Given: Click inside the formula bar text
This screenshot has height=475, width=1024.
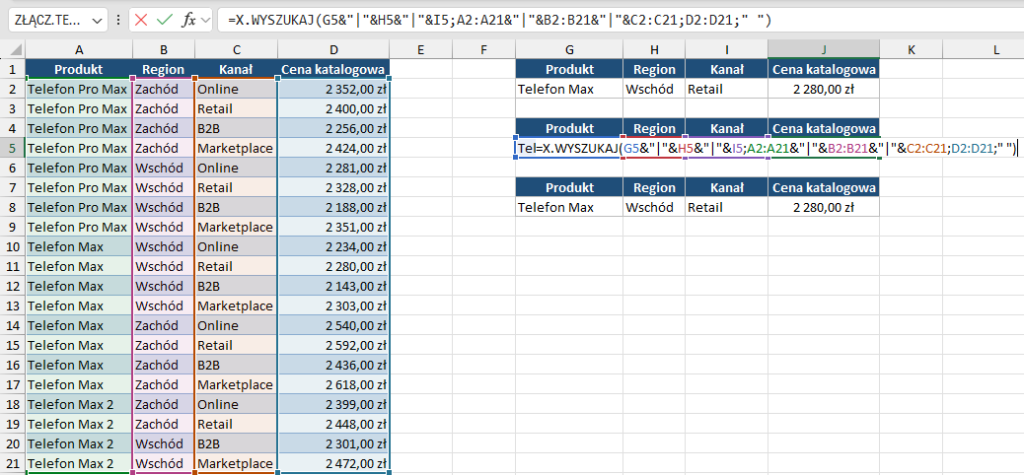Looking at the screenshot, I should pyautogui.click(x=600, y=20).
